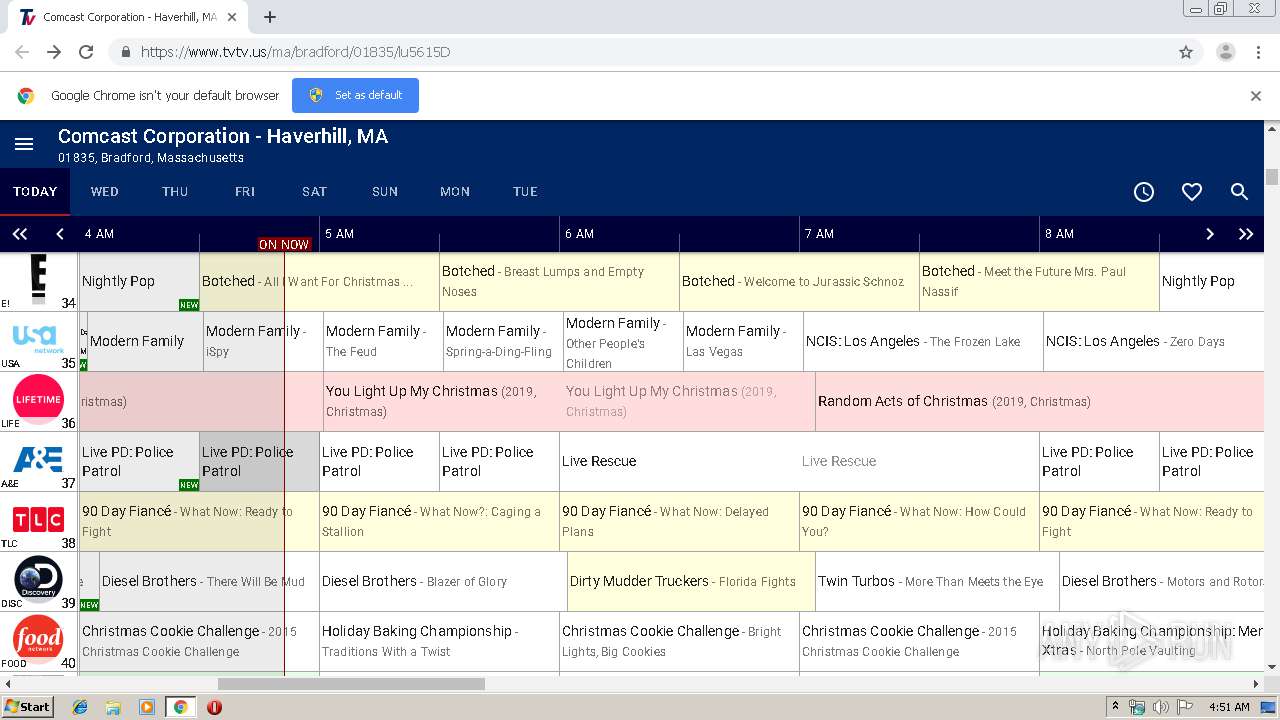Open 90 Day Fiancé - Delayed Plans
This screenshot has width=1280, height=720.
(679, 521)
